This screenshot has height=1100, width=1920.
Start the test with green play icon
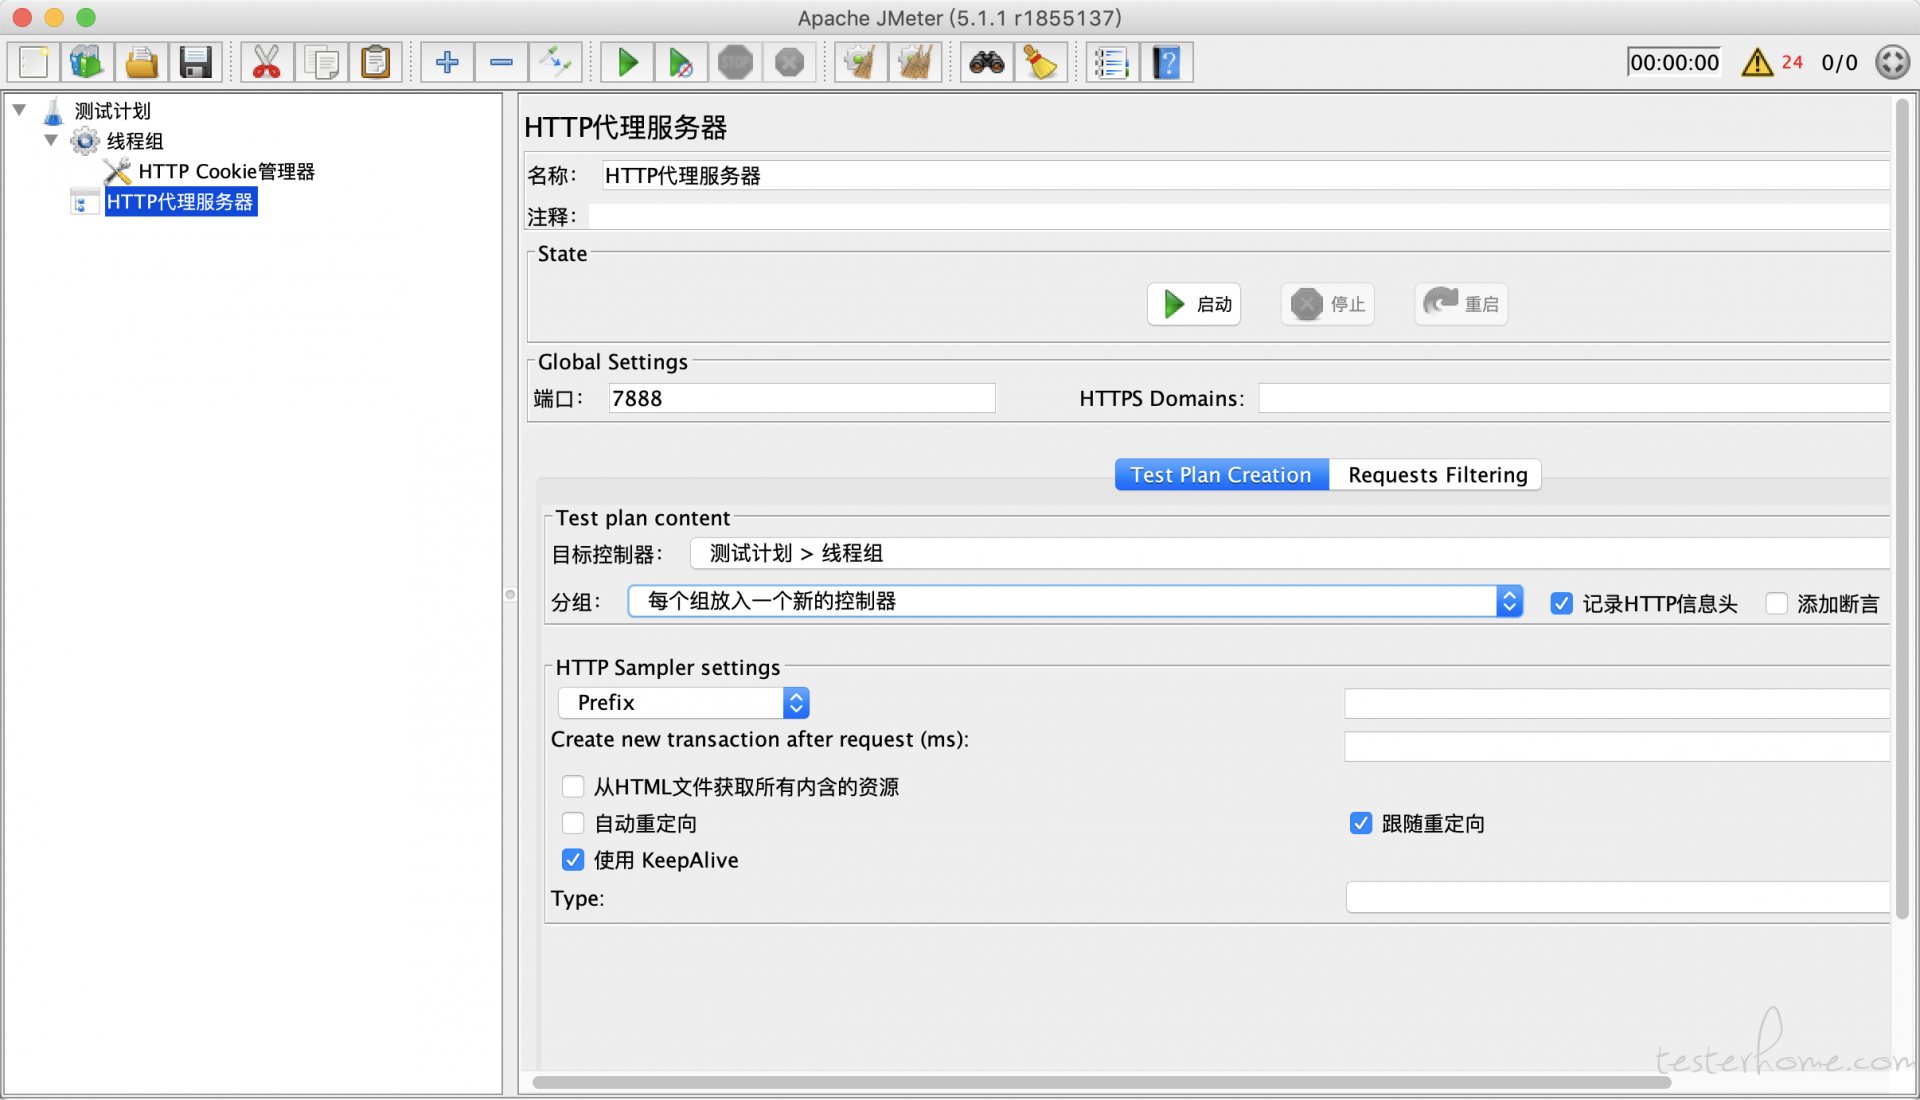627,63
